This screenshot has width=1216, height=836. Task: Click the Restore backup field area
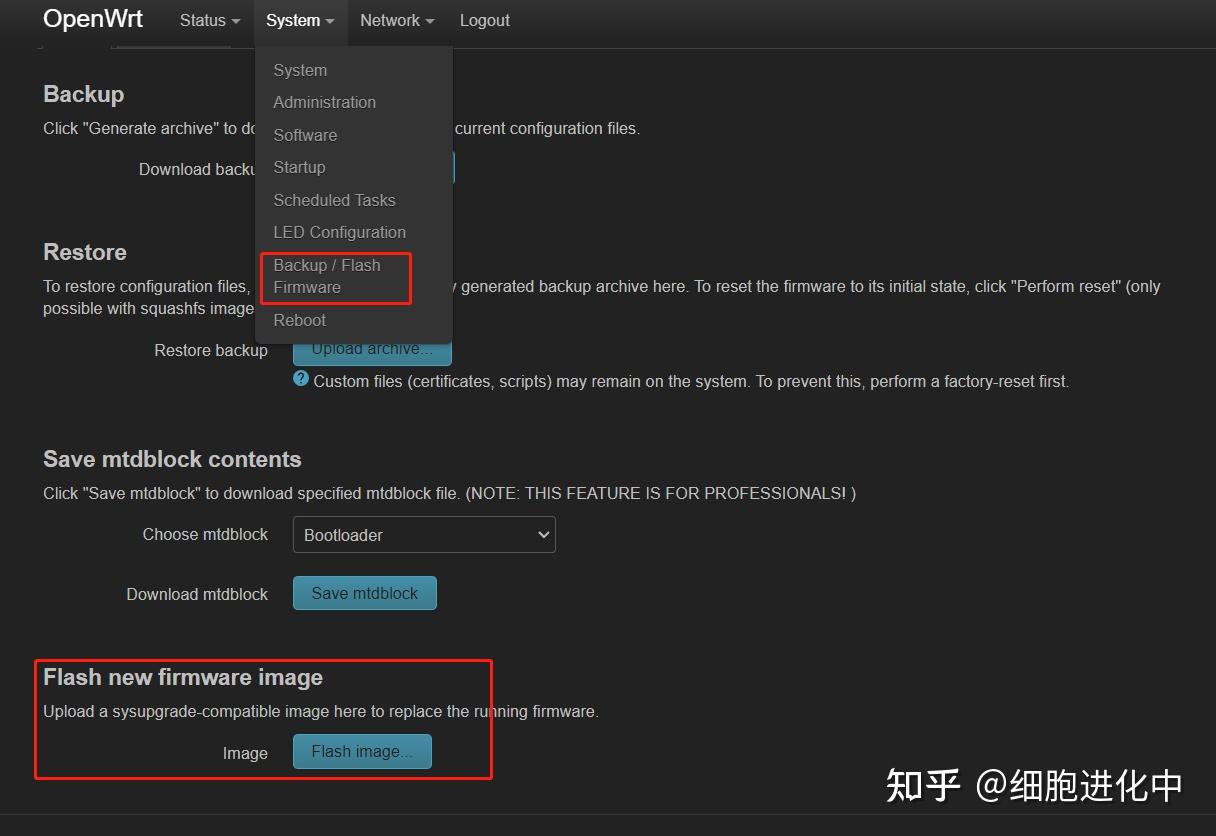click(211, 350)
